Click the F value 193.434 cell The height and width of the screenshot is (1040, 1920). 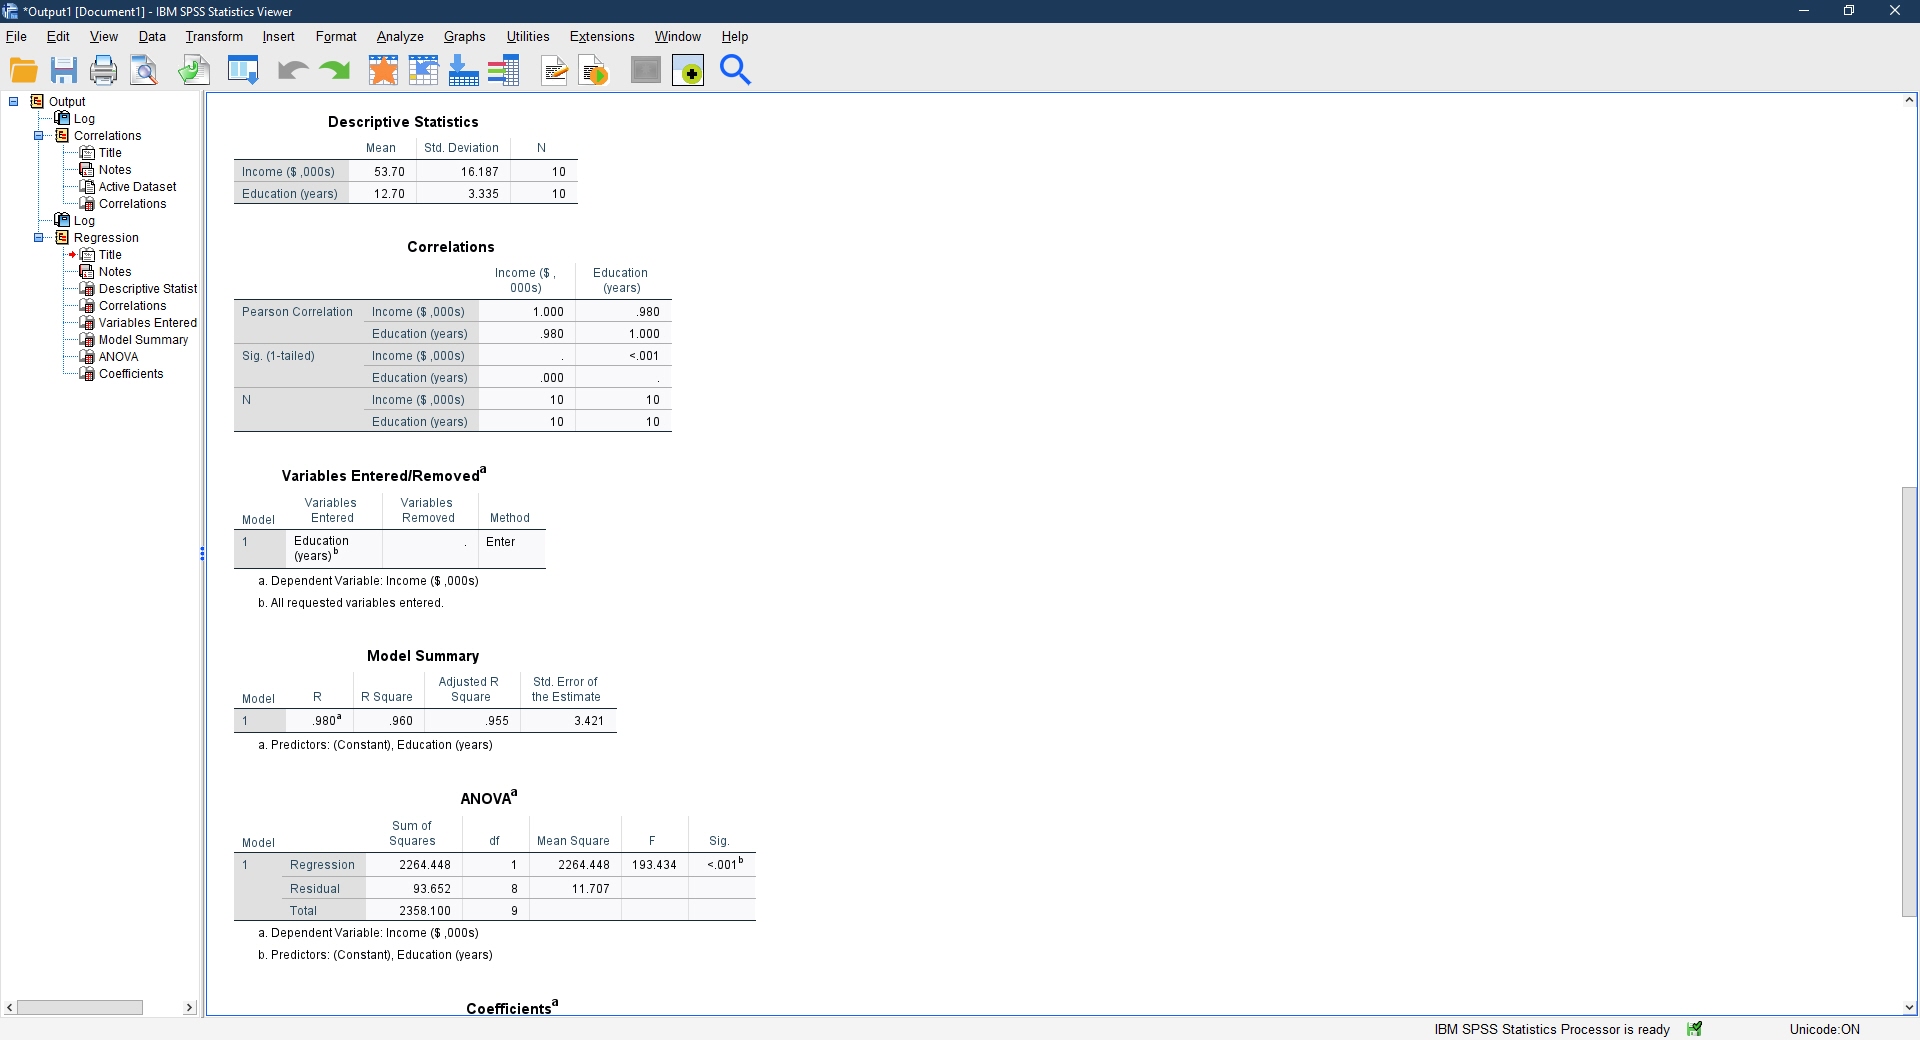point(654,865)
